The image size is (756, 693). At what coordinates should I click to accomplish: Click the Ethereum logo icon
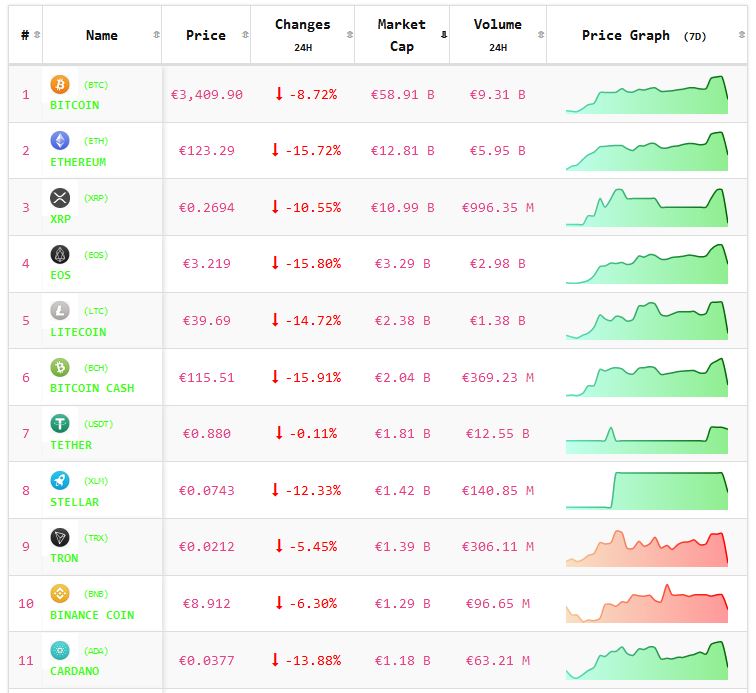click(60, 141)
